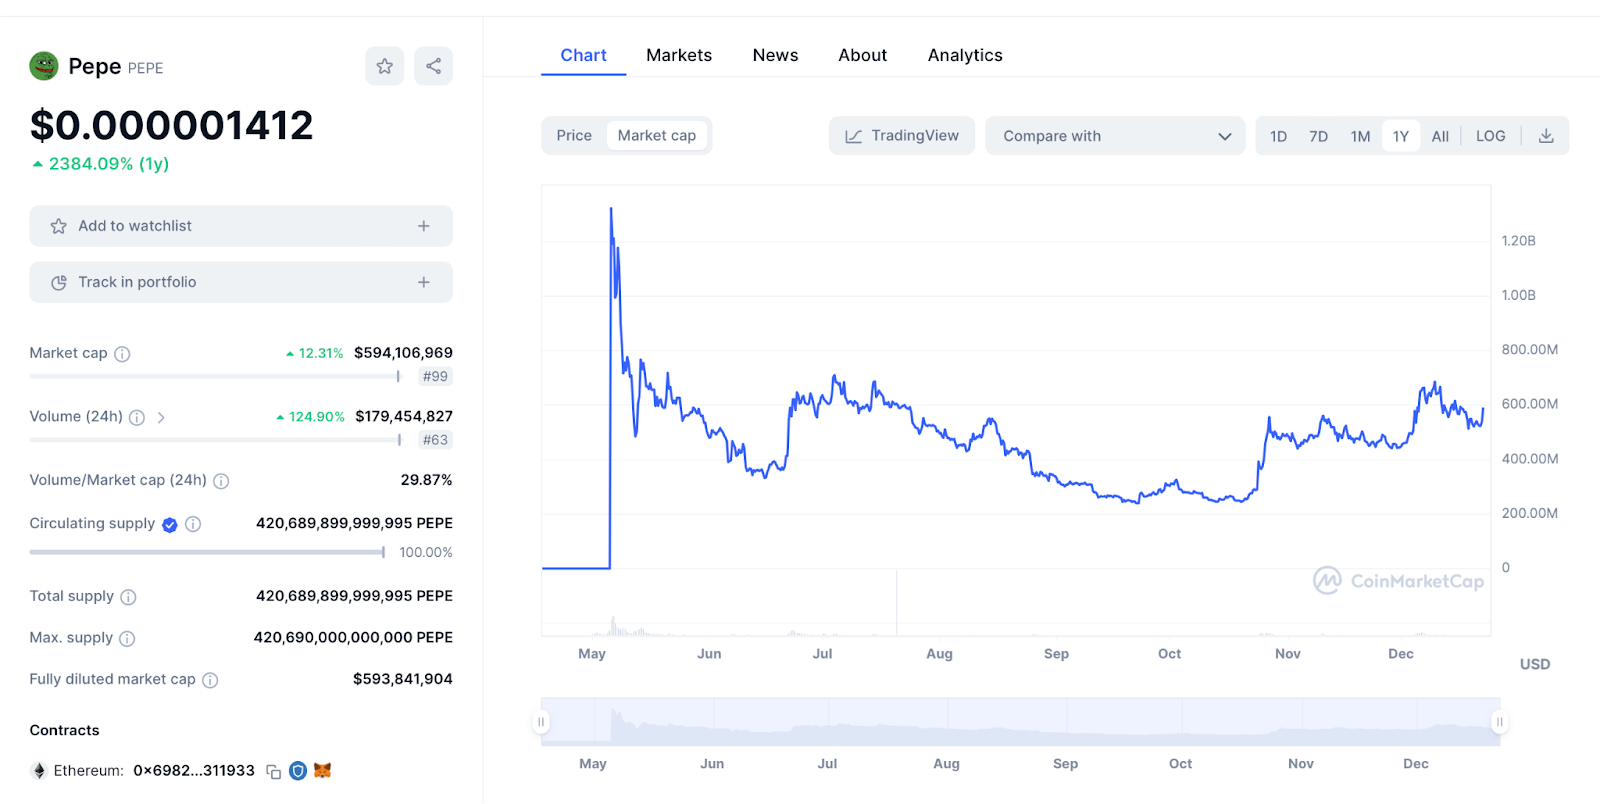This screenshot has height=804, width=1600.
Task: Click the 420,690,000,000,000 PEPE max supply
Action: pos(353,637)
